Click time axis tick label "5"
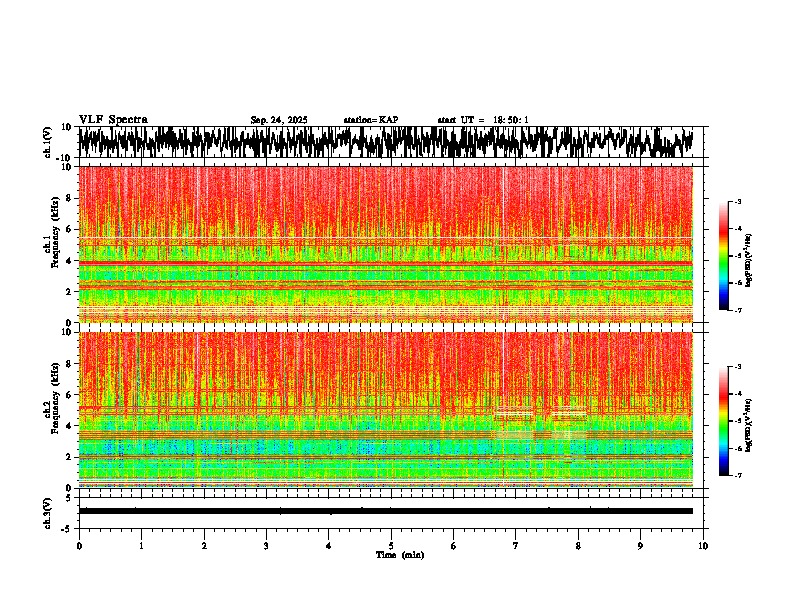Image resolution: width=792 pixels, height=612 pixels. pos(391,546)
